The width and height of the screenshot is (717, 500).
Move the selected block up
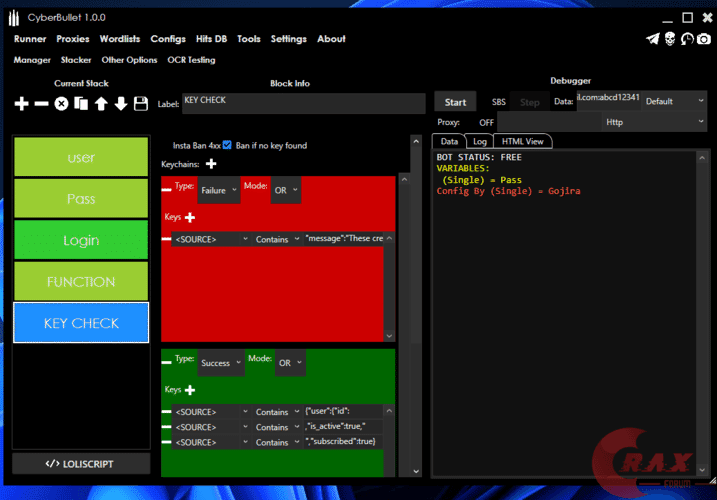pos(101,104)
